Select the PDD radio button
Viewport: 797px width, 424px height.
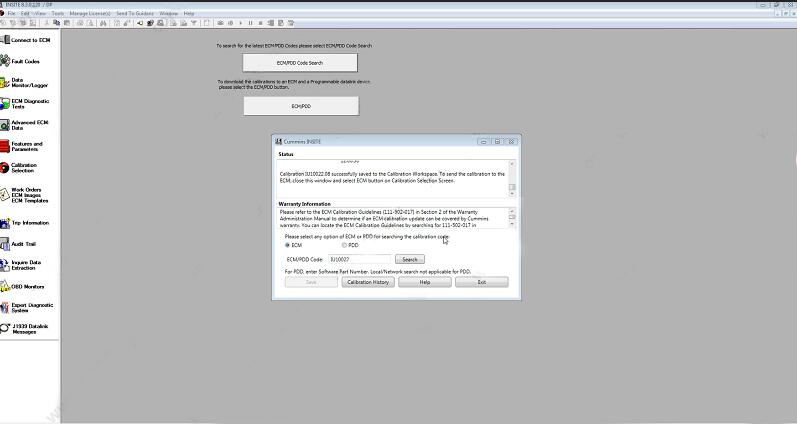[344, 245]
